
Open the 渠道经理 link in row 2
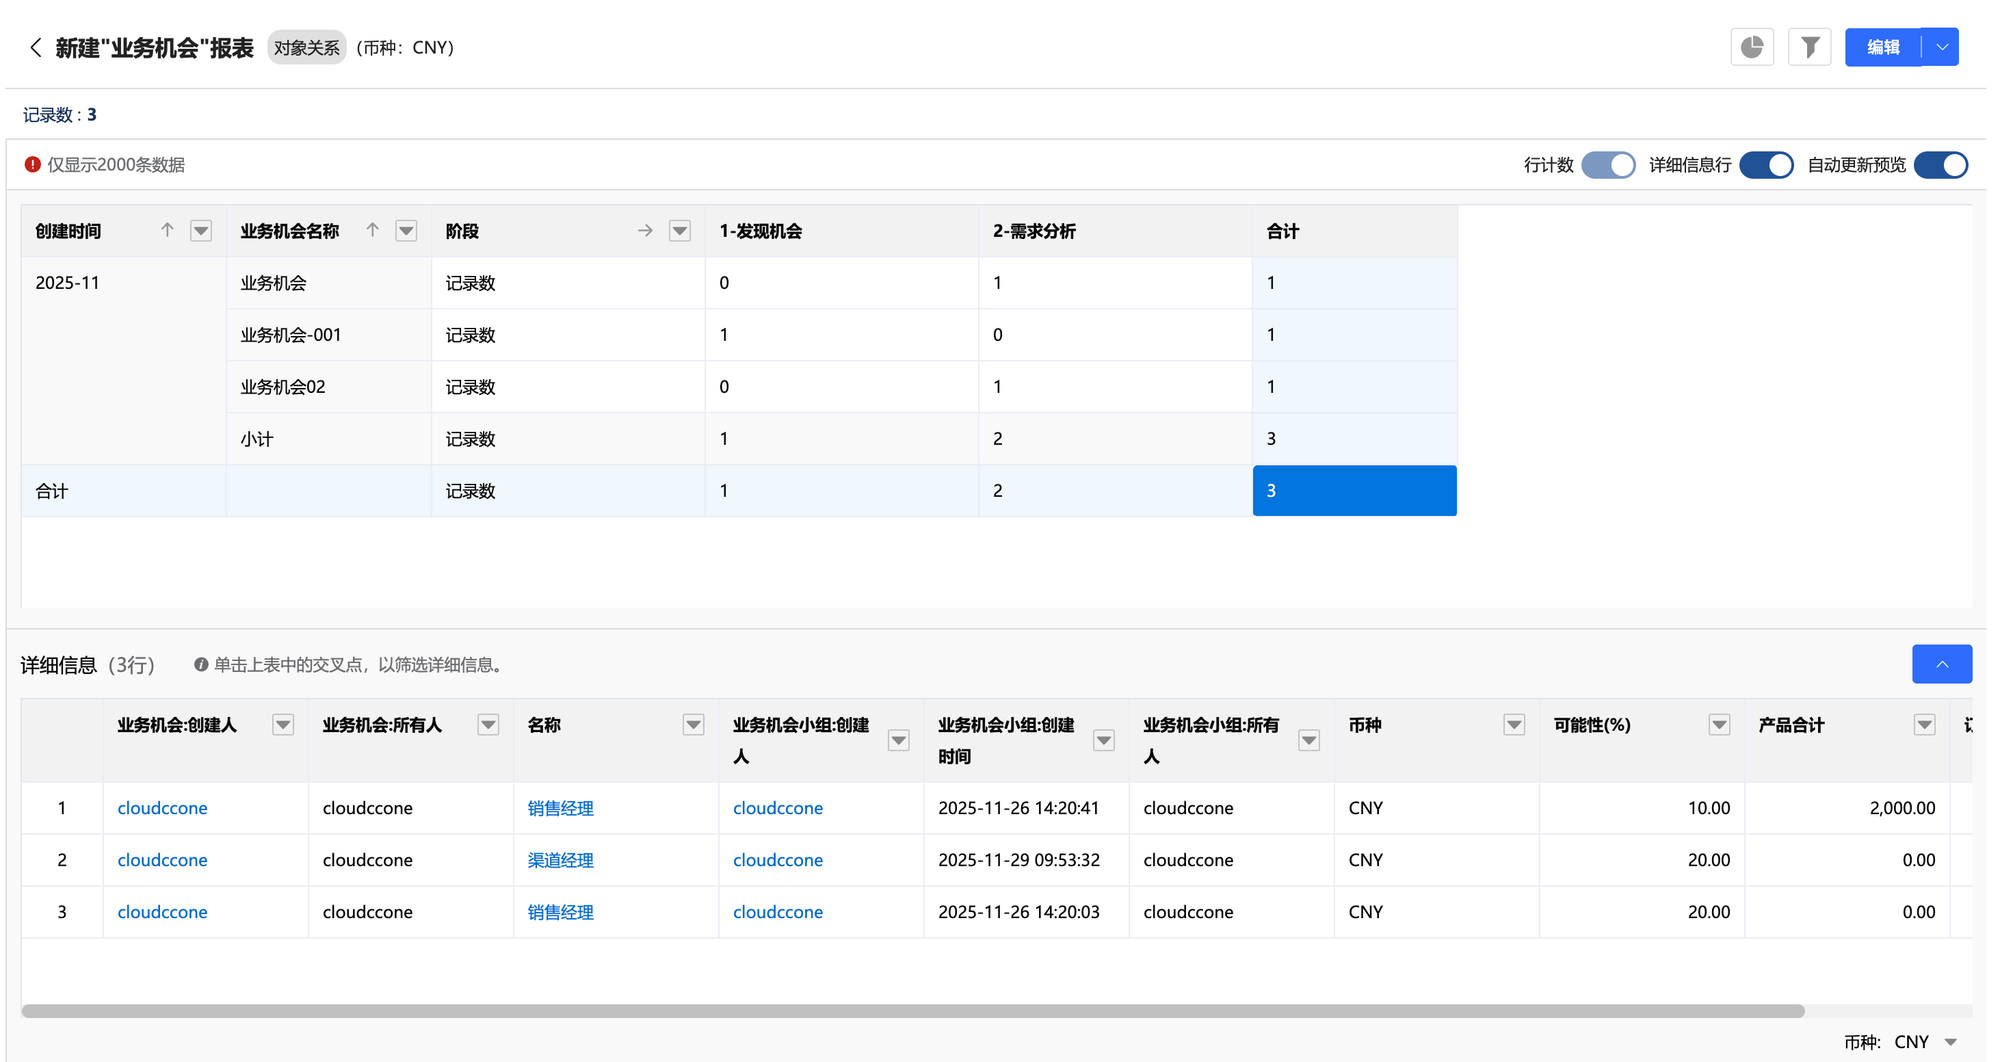pos(560,860)
